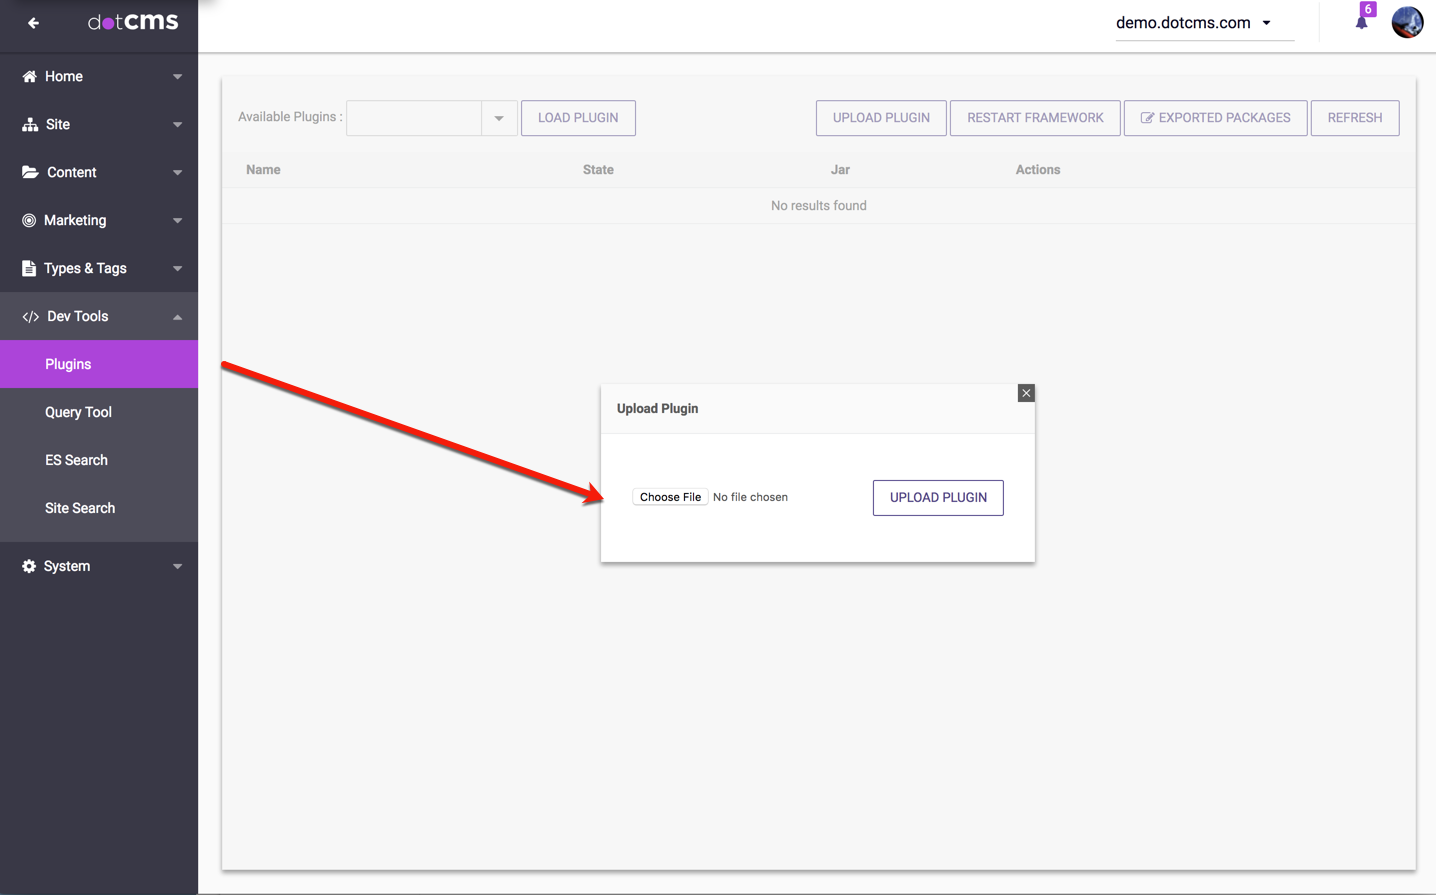The image size is (1436, 895).
Task: Go to Query Tool in the sidebar
Action: coord(78,412)
